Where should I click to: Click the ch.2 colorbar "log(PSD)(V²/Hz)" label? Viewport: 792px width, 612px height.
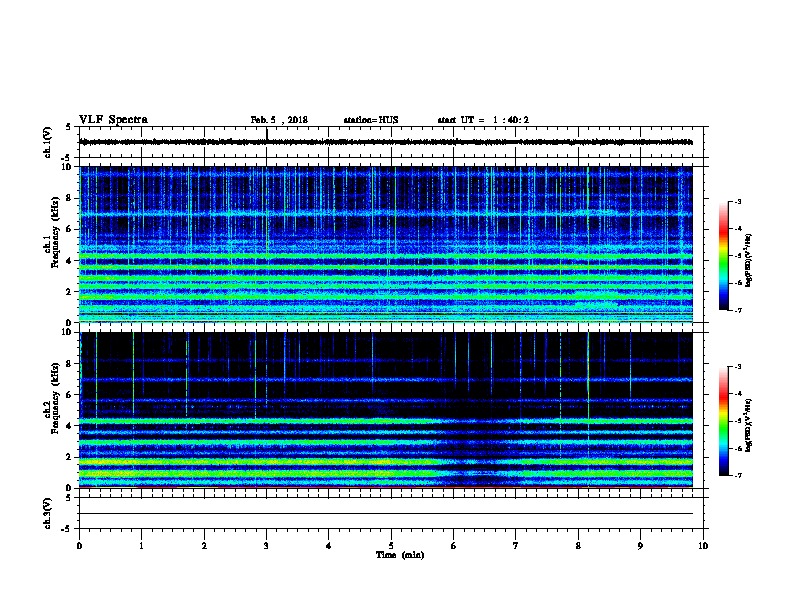[748, 426]
